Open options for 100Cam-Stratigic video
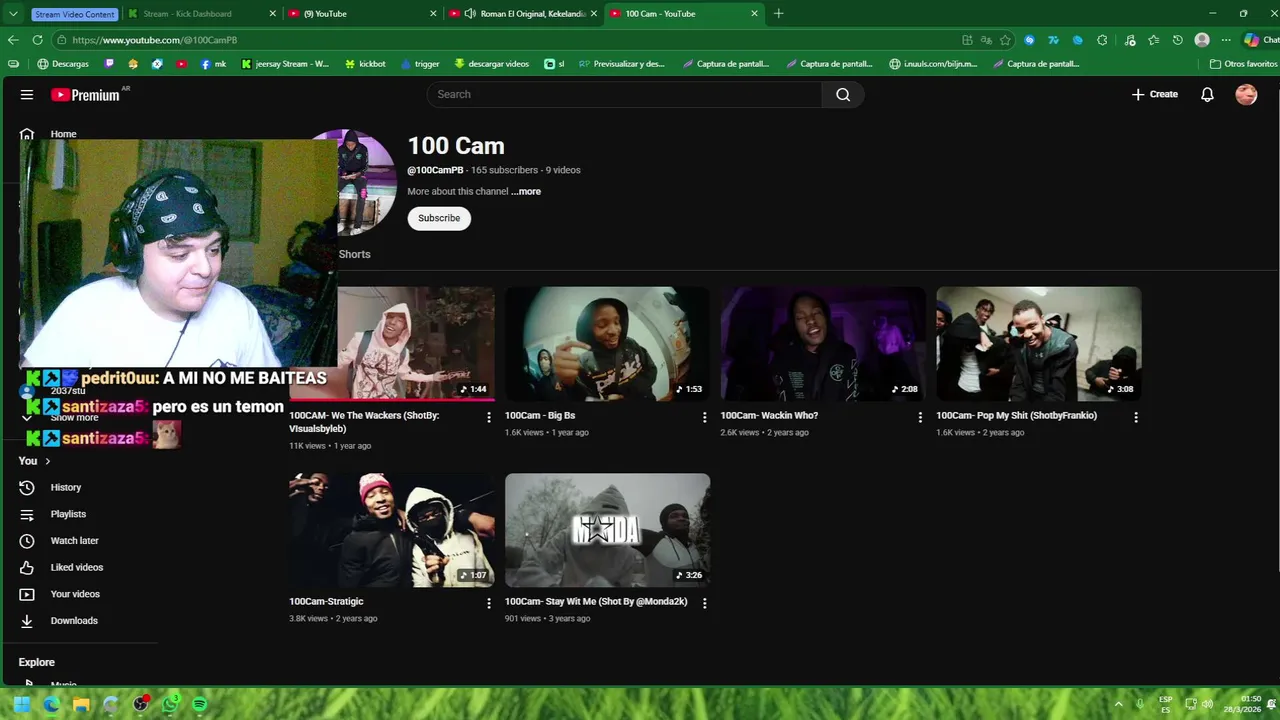 pos(489,603)
